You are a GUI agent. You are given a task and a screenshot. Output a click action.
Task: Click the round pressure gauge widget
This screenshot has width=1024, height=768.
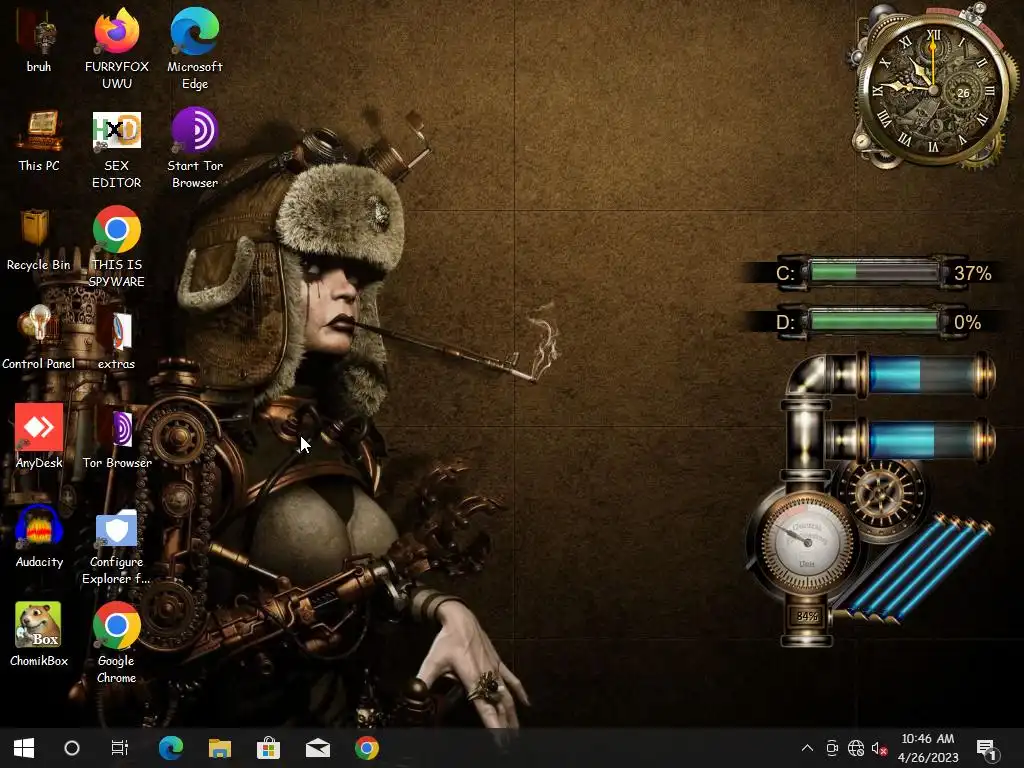pos(807,542)
